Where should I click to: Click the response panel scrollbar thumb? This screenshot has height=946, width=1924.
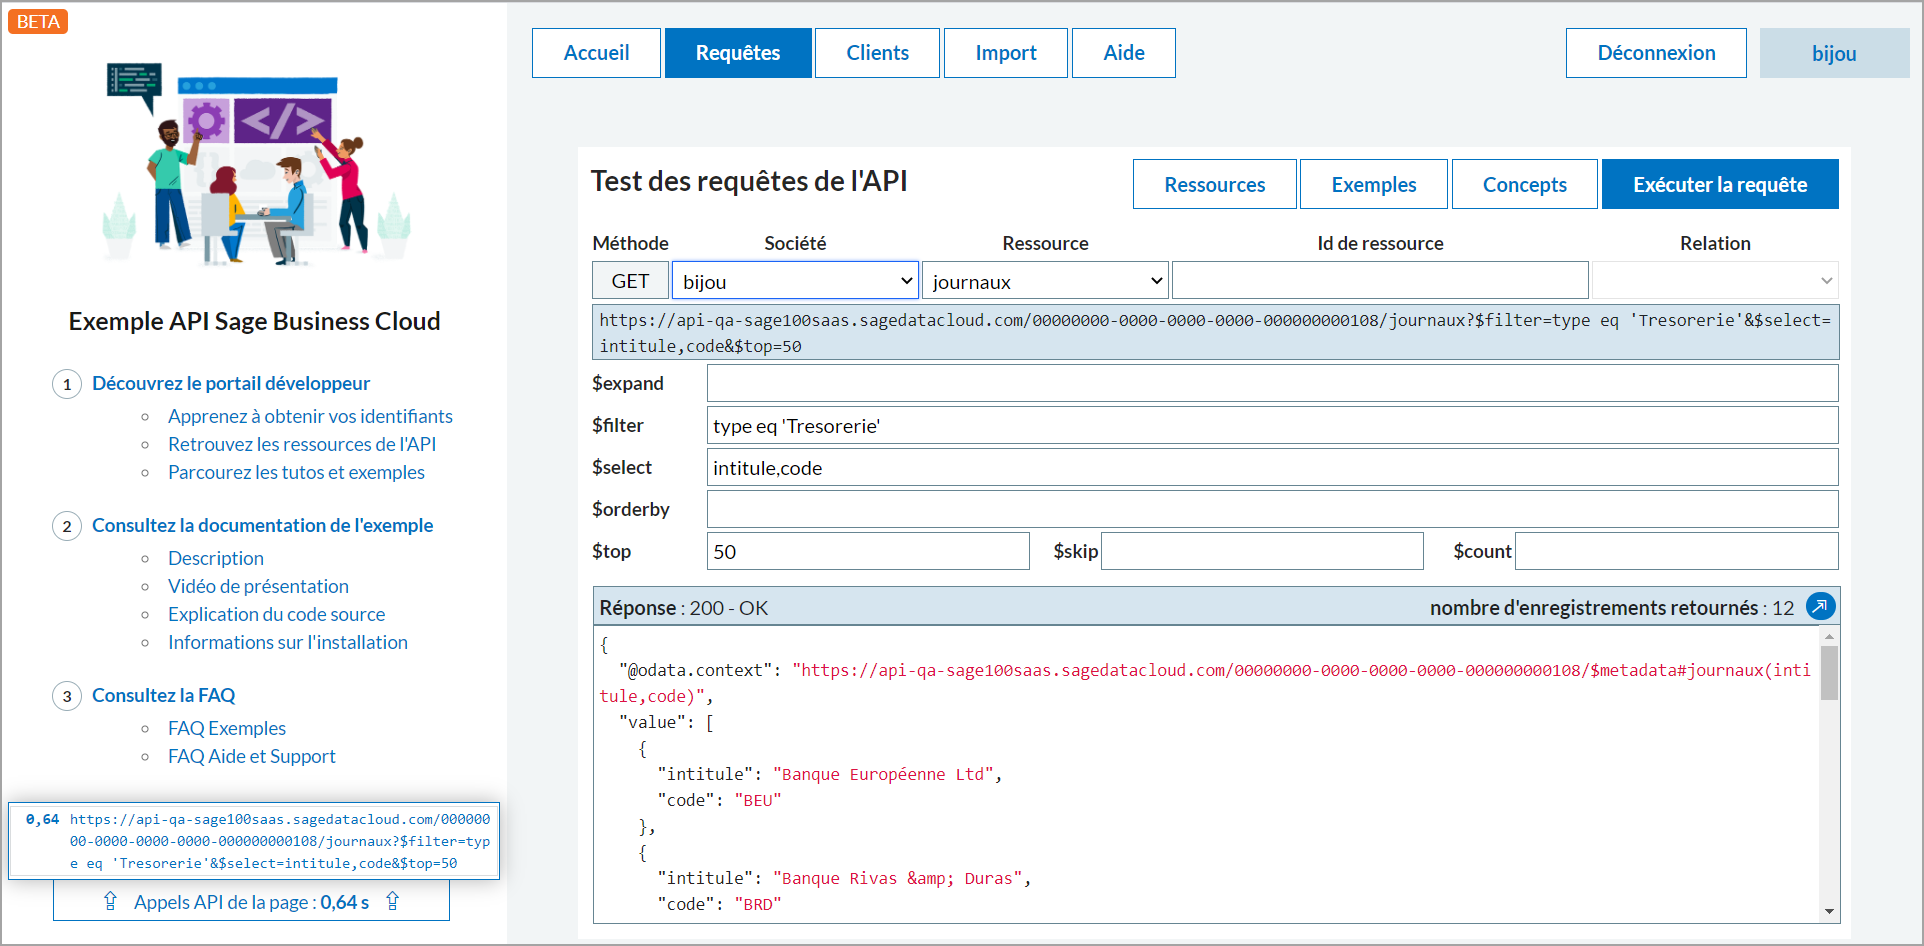coord(1829,673)
